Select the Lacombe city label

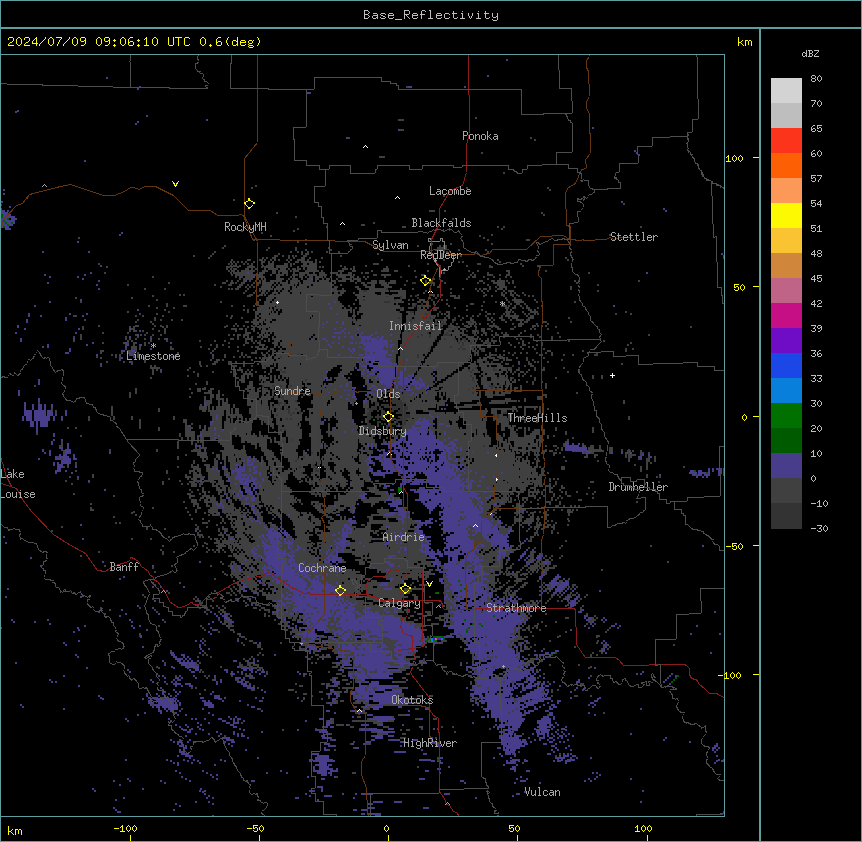point(450,191)
